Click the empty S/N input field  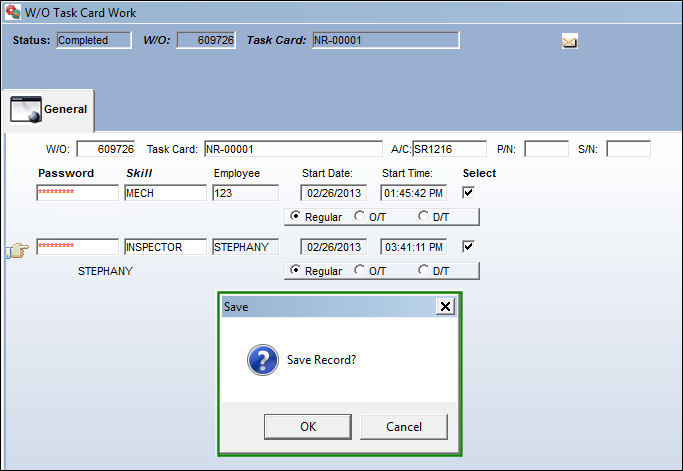click(x=628, y=149)
